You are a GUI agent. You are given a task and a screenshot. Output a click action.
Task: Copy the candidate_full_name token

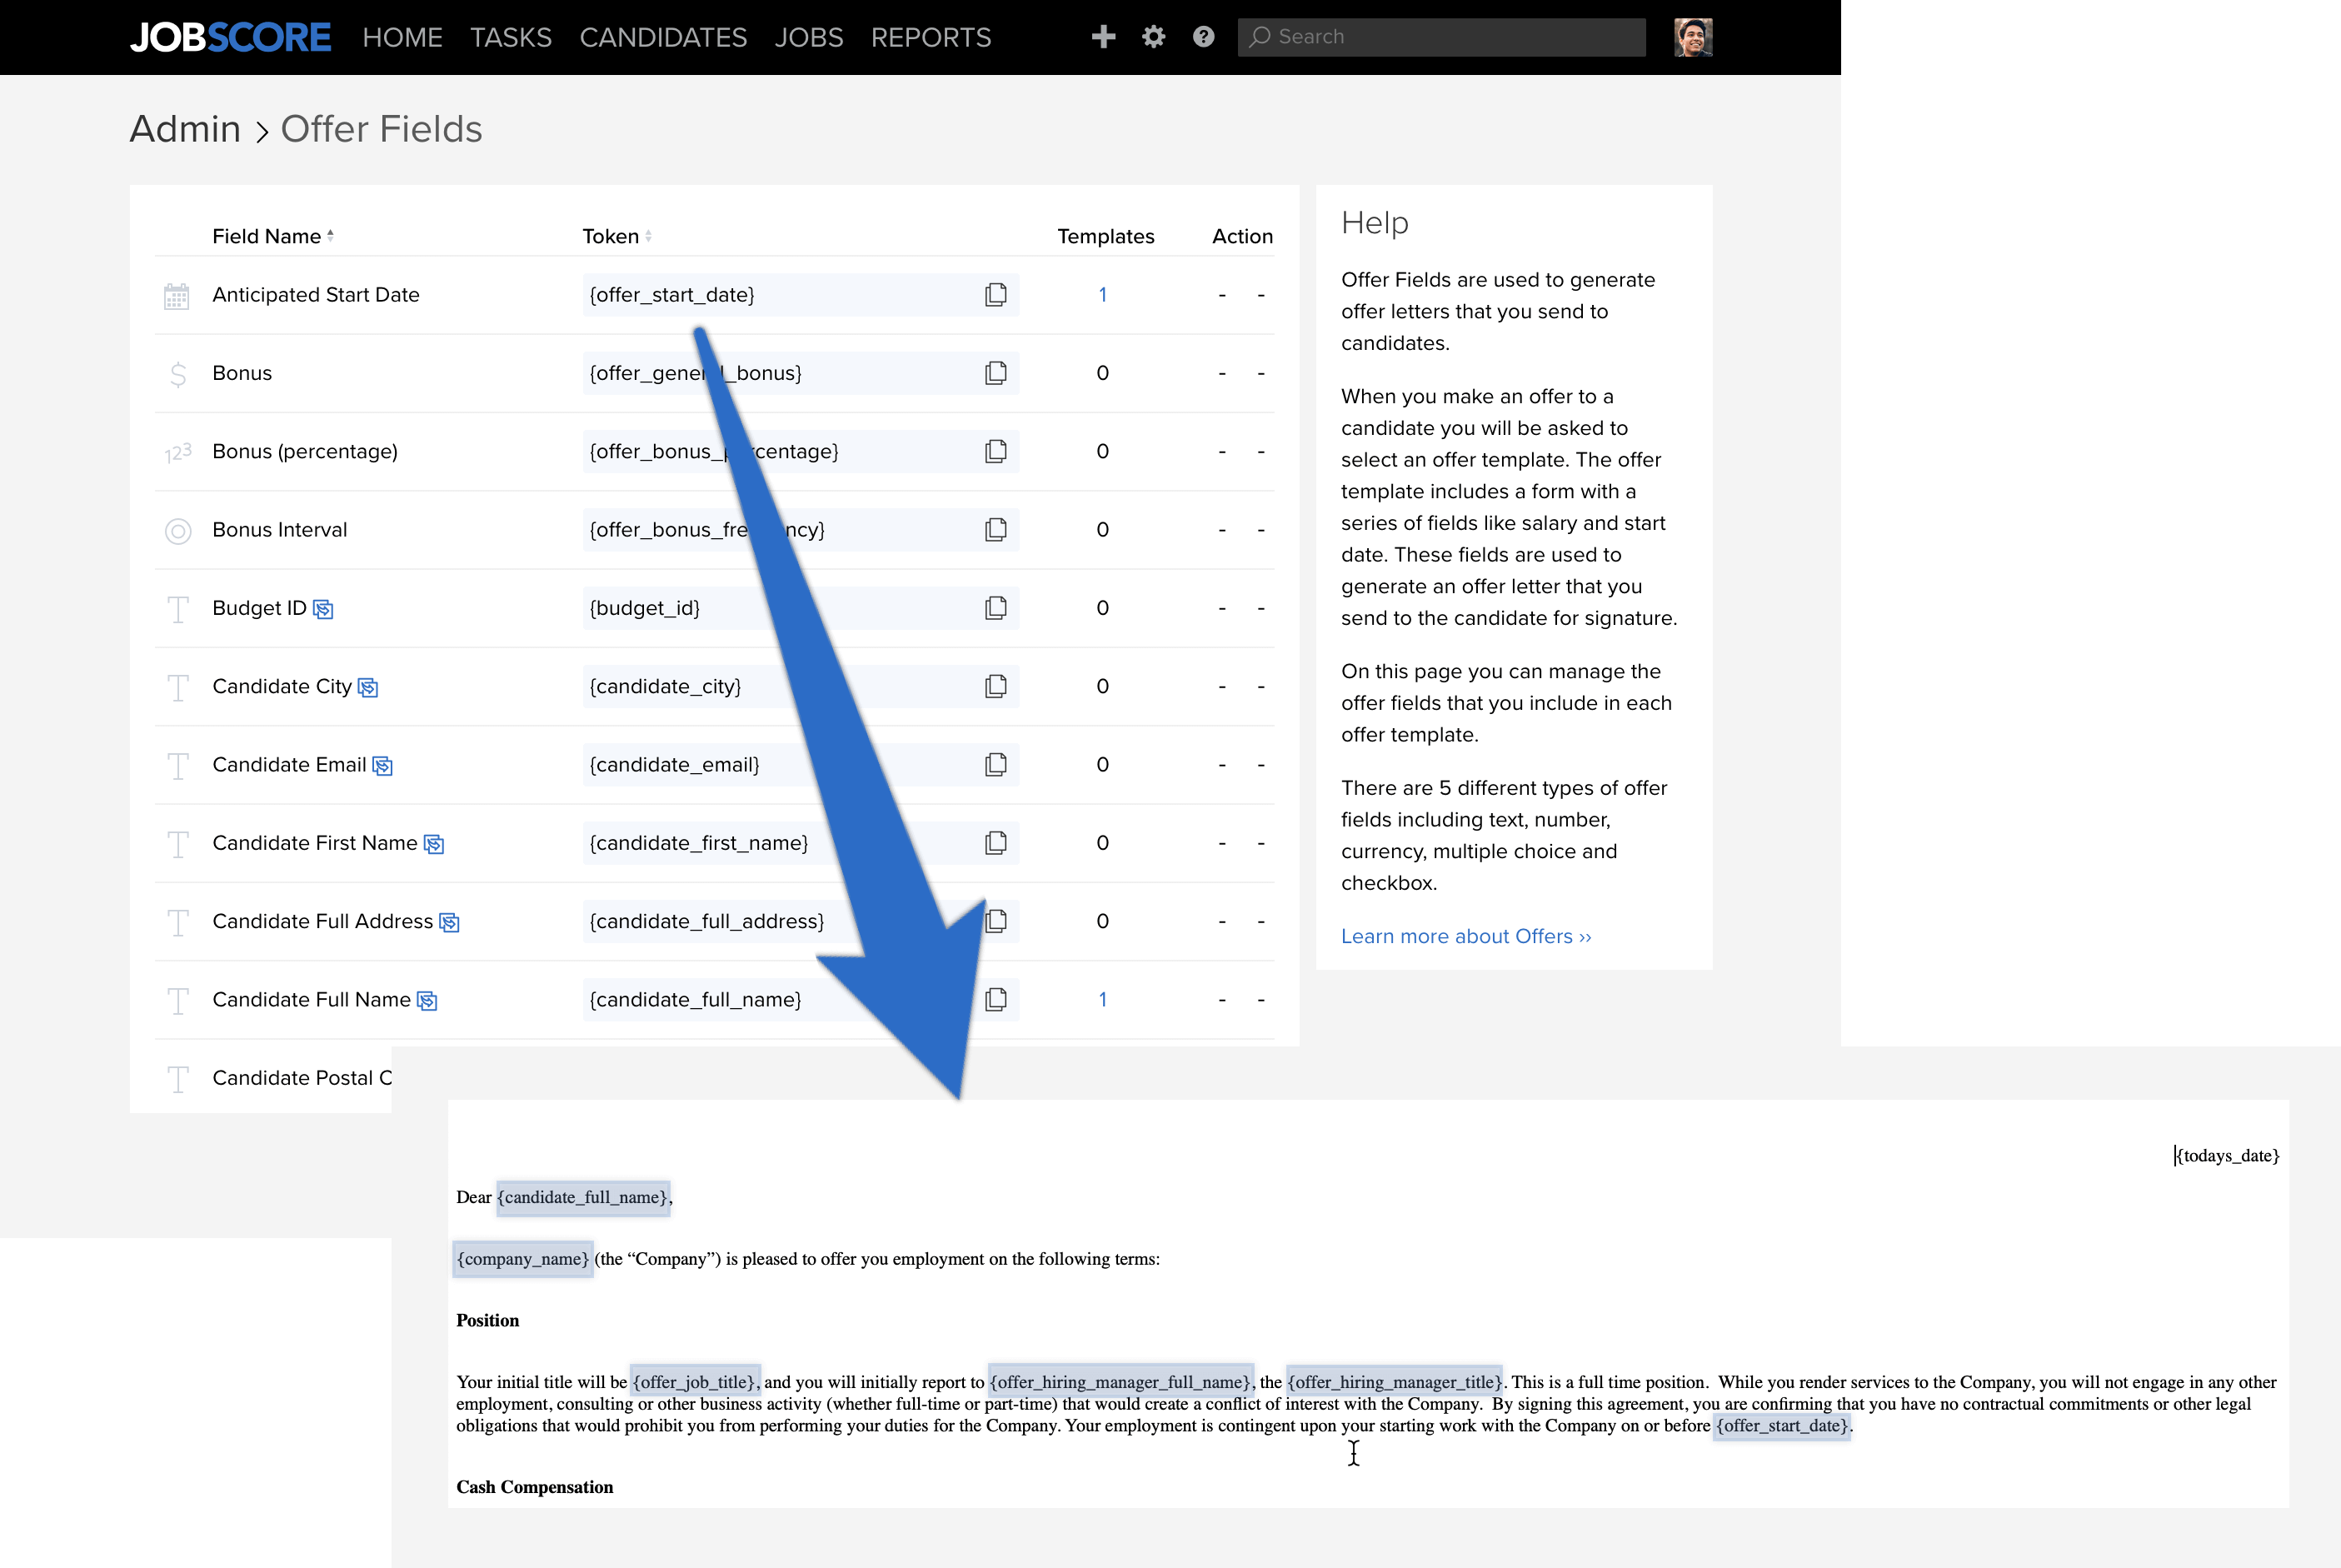(996, 999)
